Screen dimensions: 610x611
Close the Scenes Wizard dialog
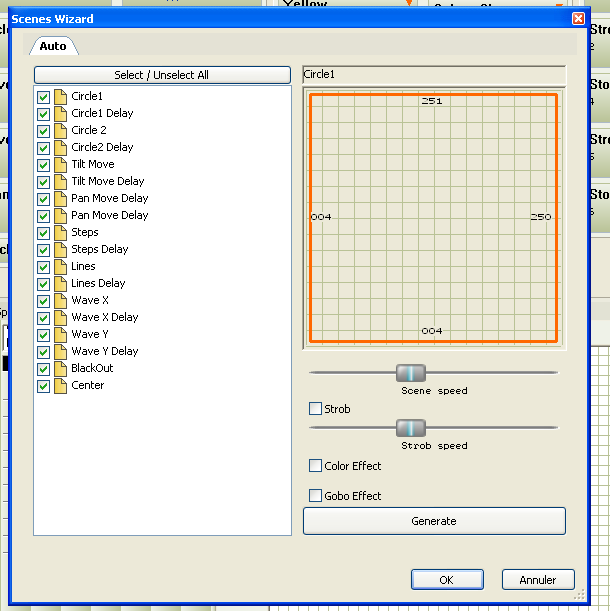tap(578, 18)
